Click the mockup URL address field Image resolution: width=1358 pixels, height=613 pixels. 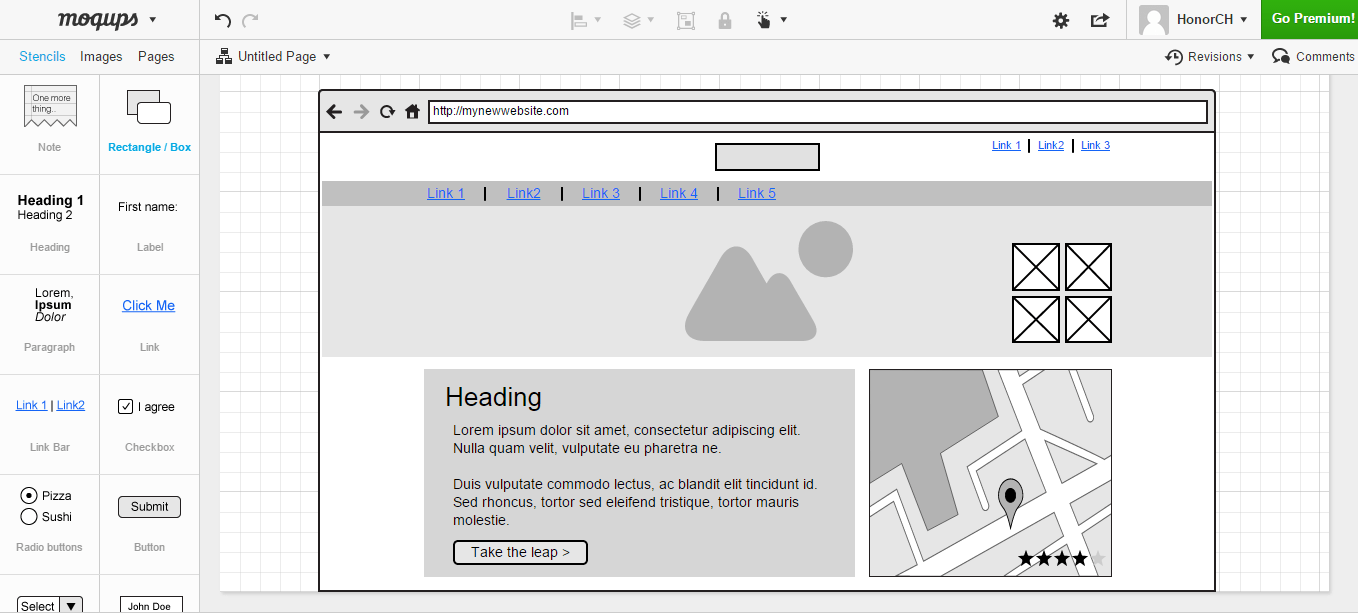pyautogui.click(x=817, y=112)
